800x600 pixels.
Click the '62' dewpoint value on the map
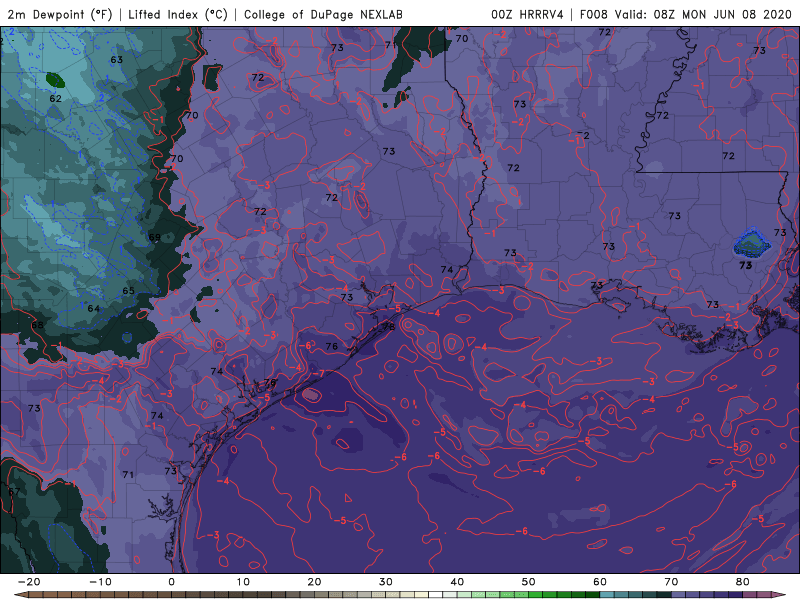point(55,98)
